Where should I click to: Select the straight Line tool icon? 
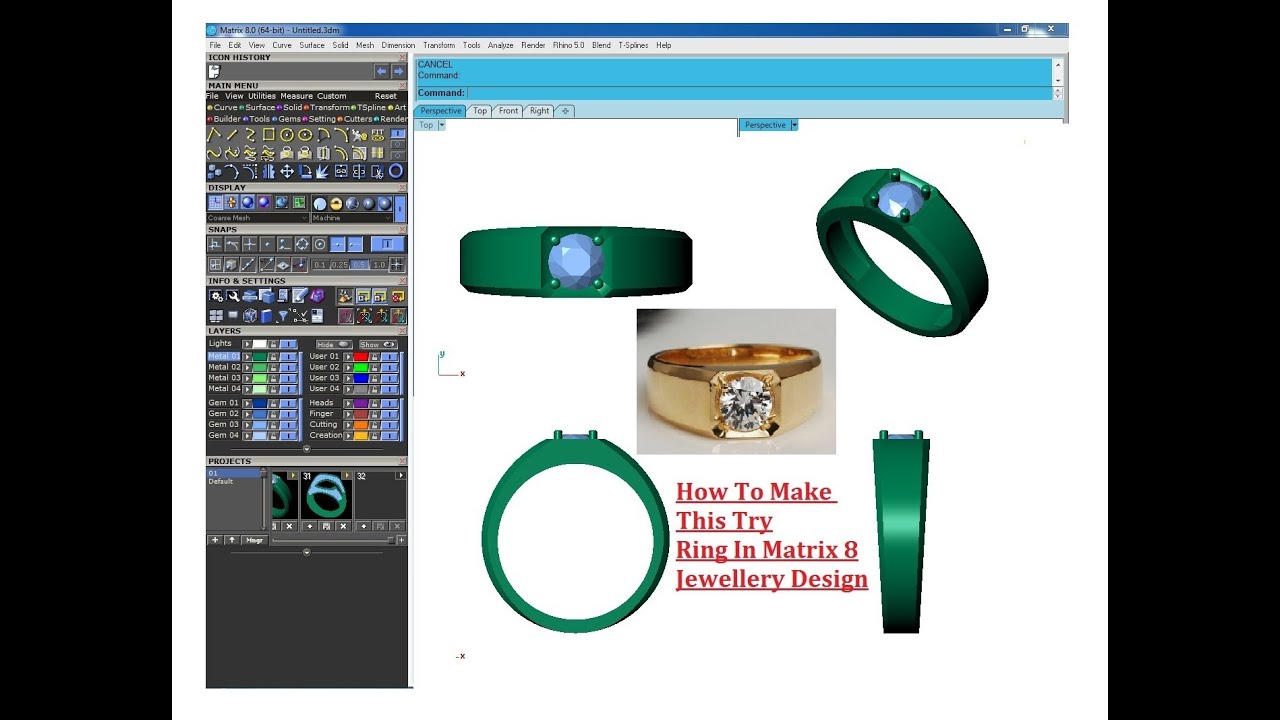click(232, 134)
